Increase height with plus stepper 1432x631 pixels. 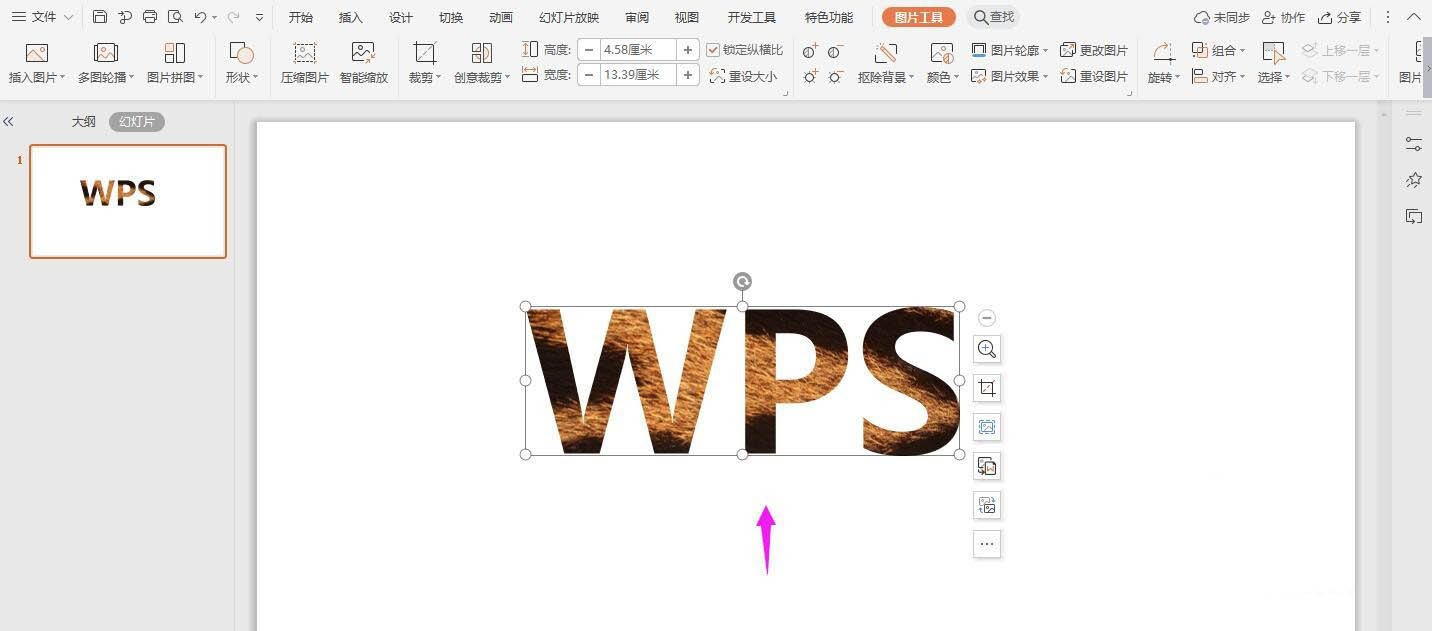[688, 50]
